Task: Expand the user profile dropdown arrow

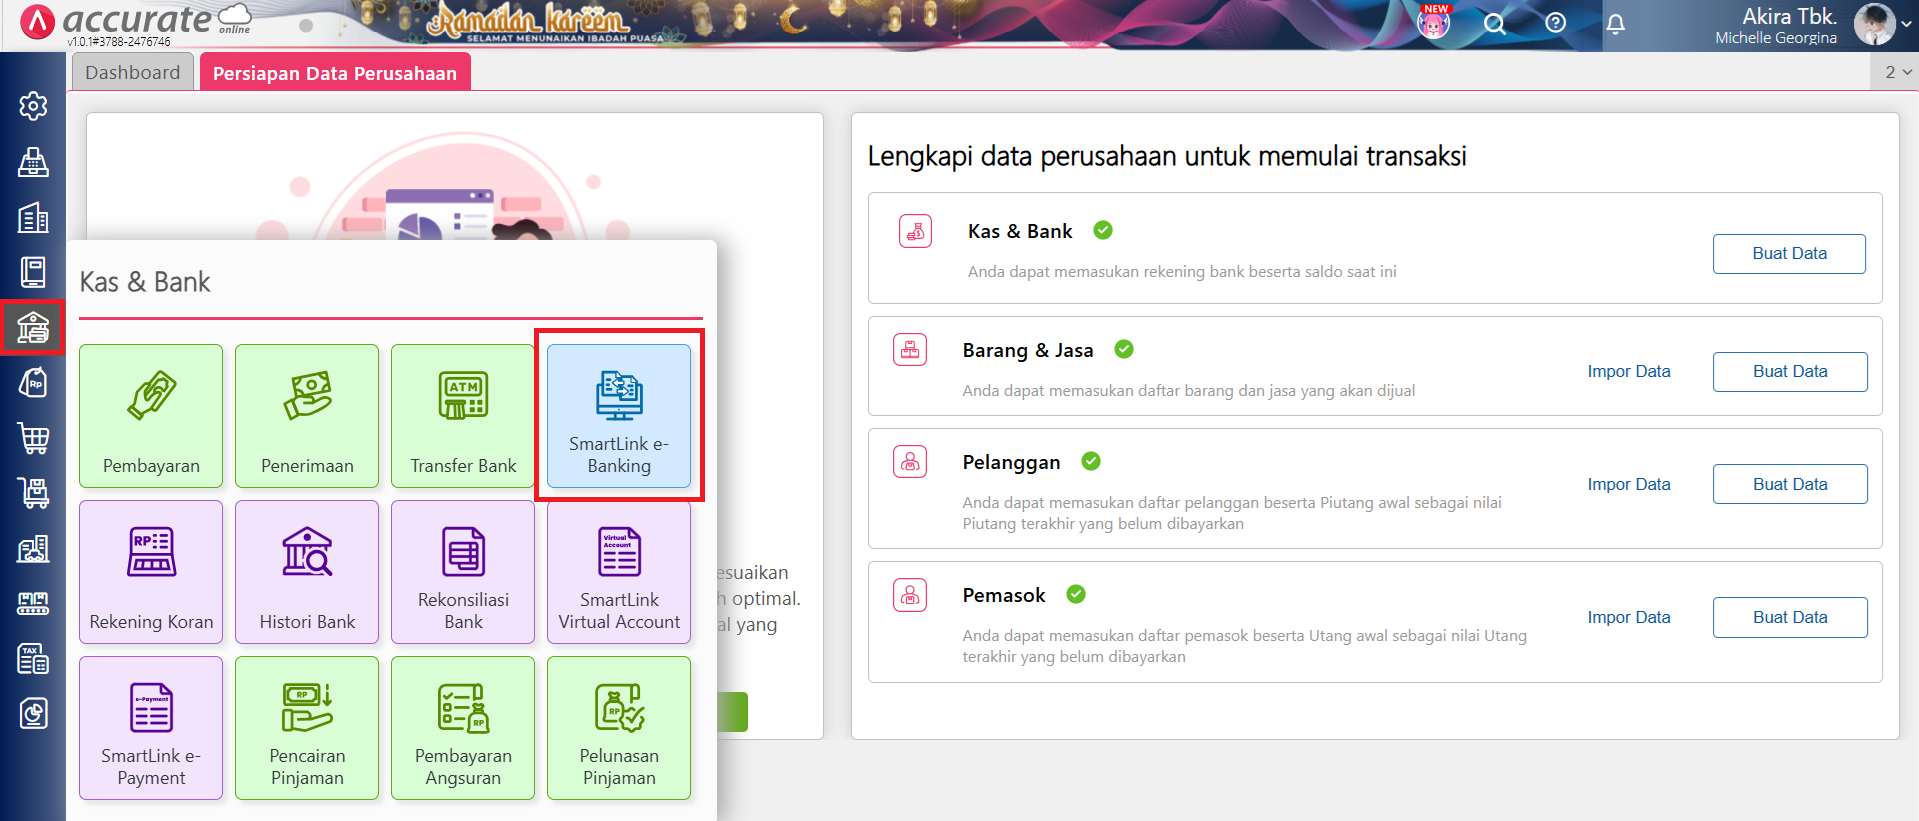Action: pos(1906,25)
